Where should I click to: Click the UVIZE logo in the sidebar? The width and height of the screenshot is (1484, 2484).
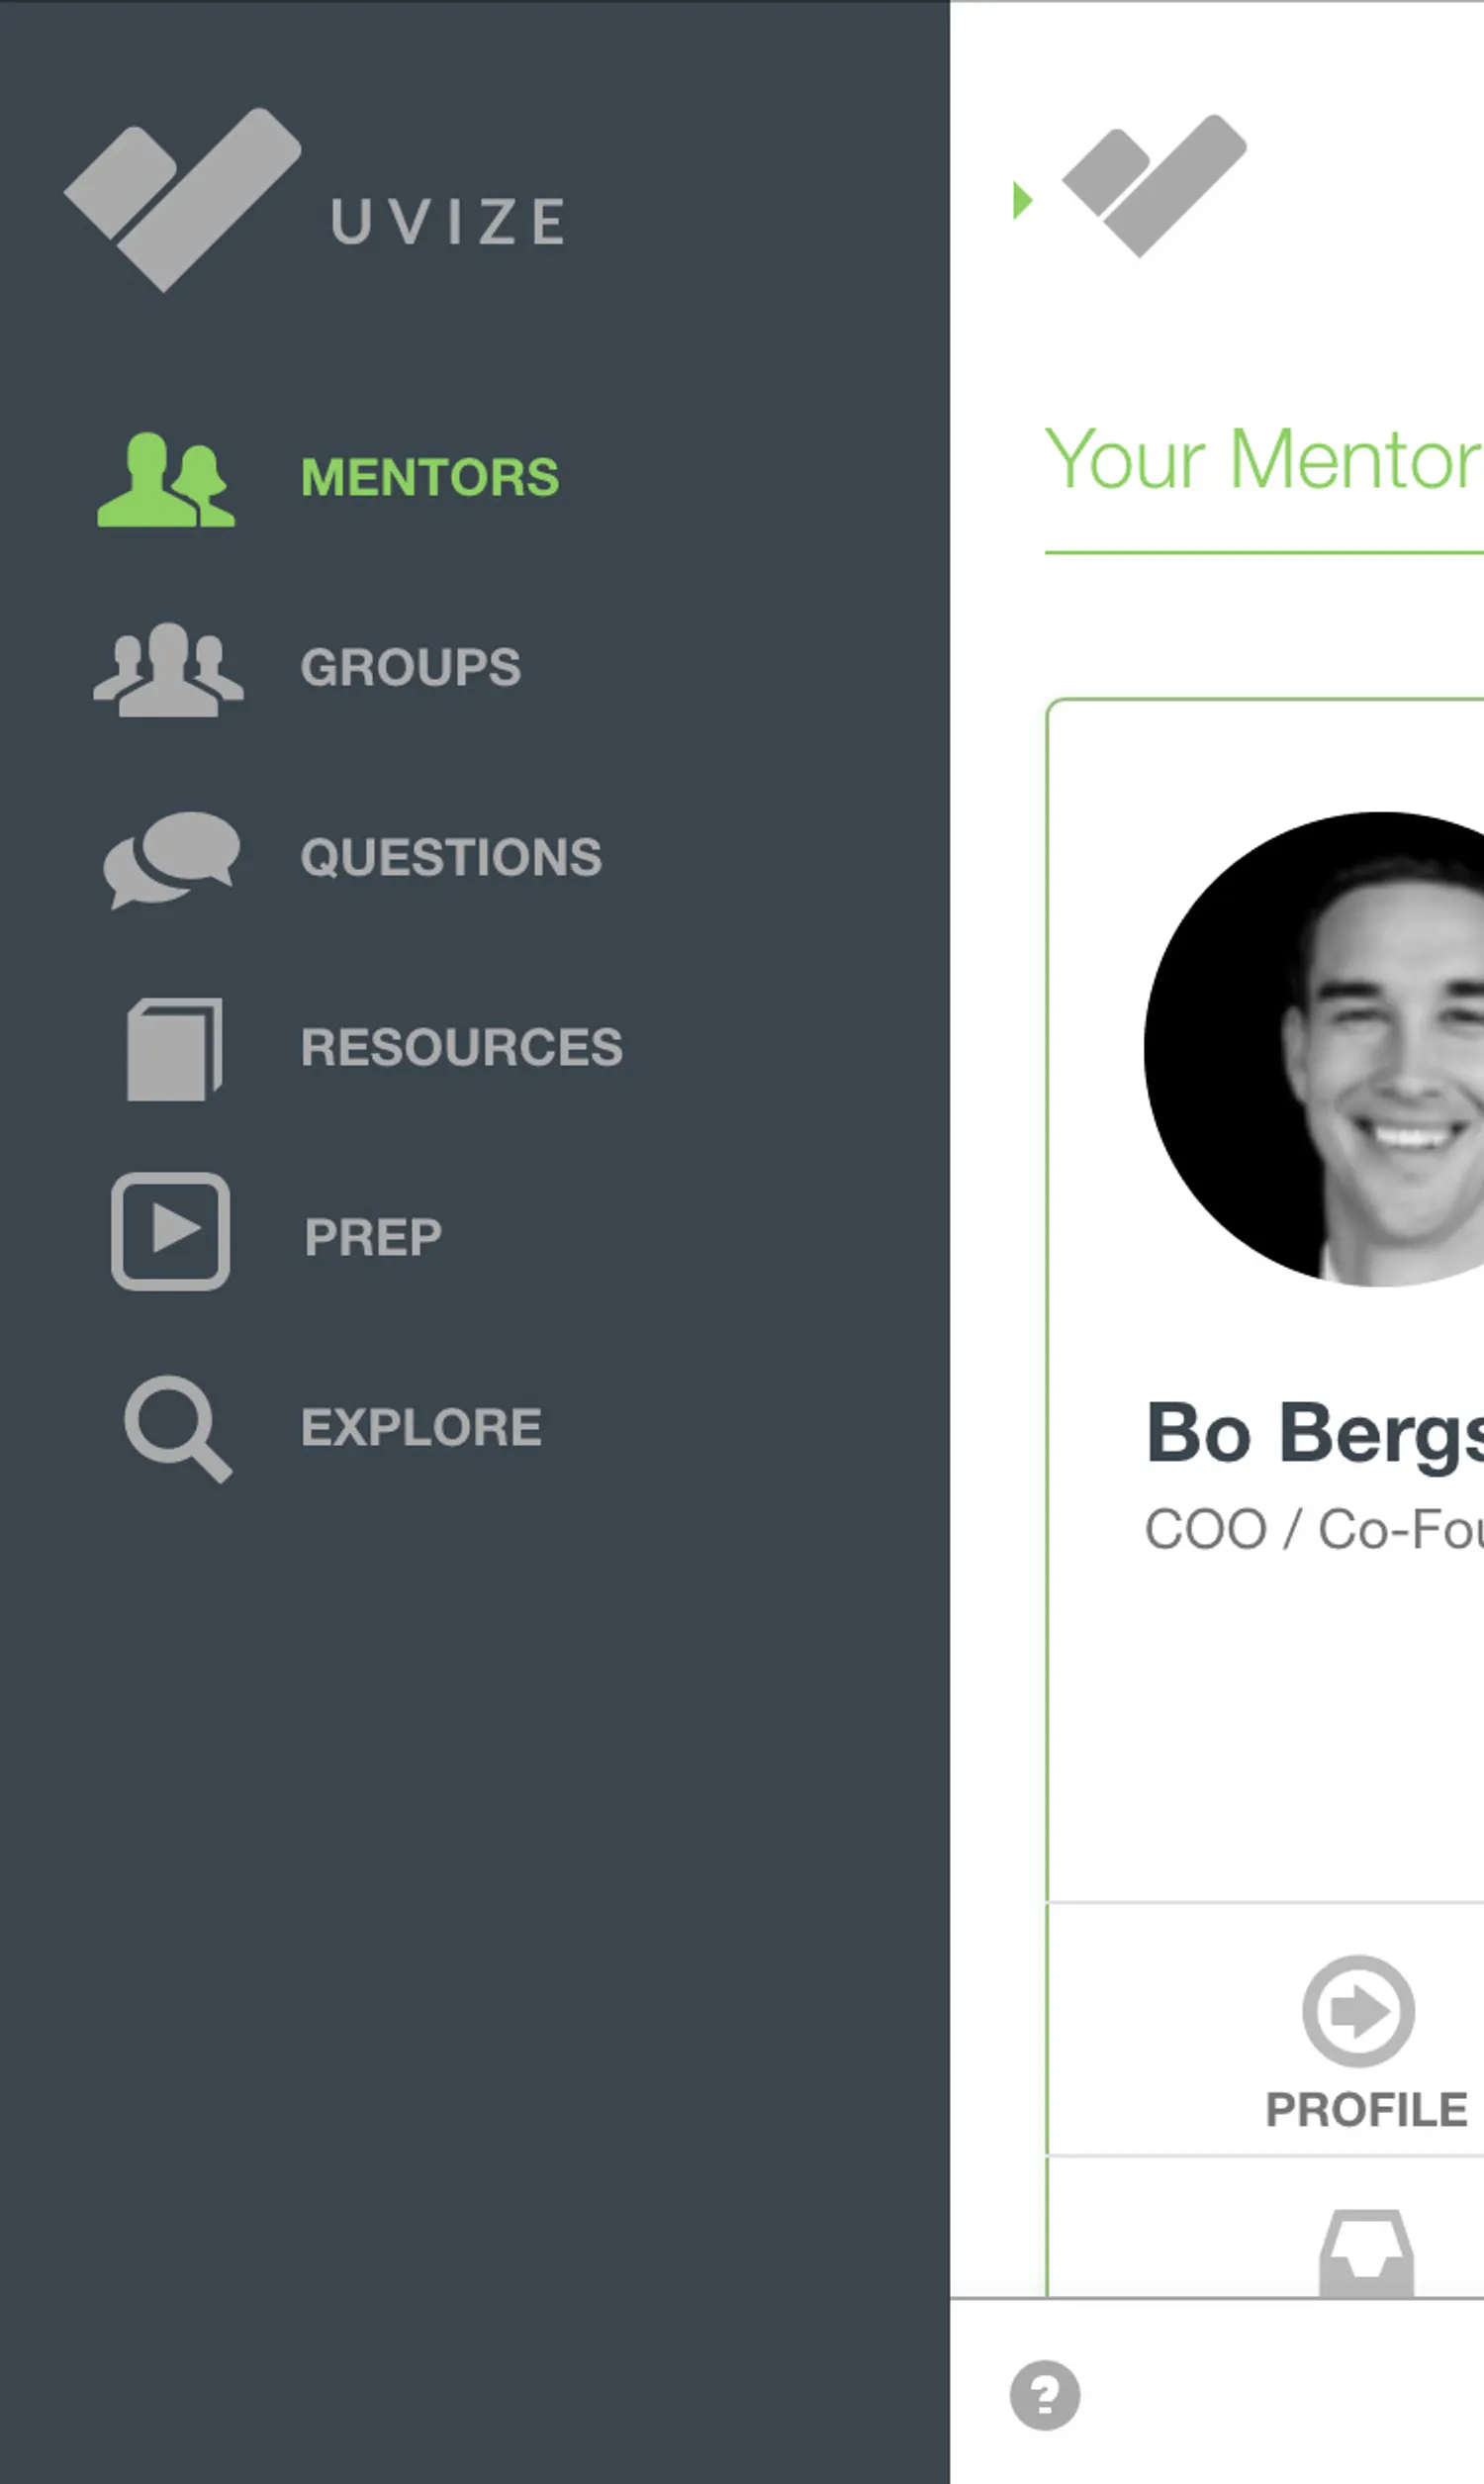click(x=315, y=200)
